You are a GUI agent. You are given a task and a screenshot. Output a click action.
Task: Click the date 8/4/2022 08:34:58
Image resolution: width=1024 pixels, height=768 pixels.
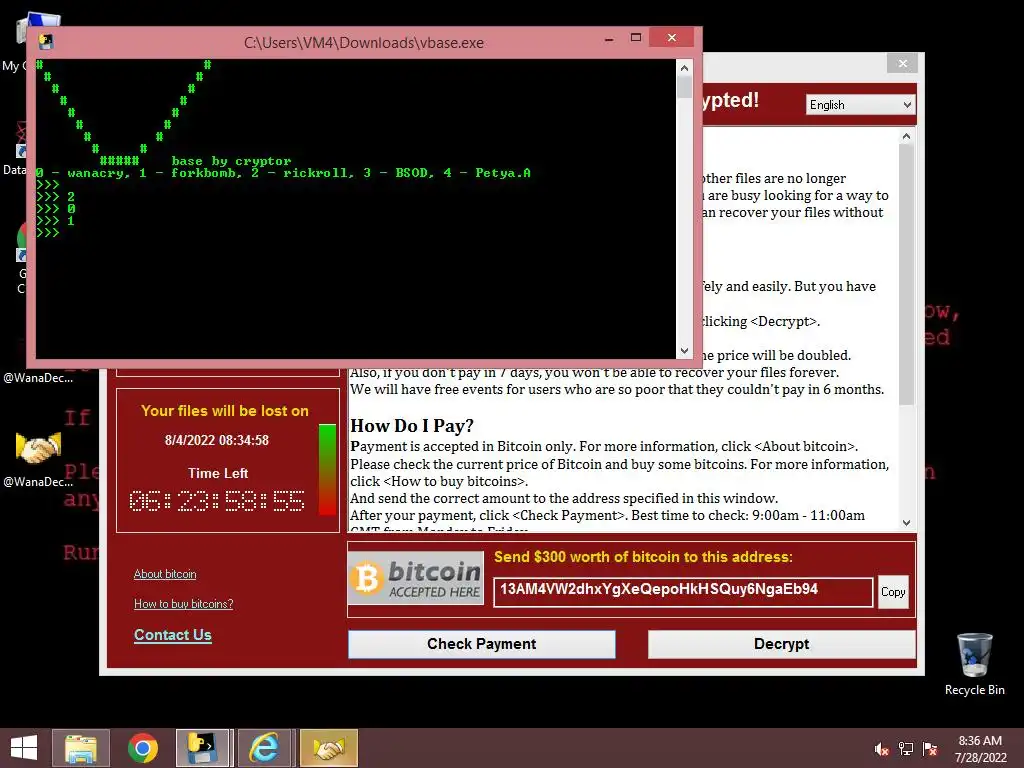tap(217, 440)
